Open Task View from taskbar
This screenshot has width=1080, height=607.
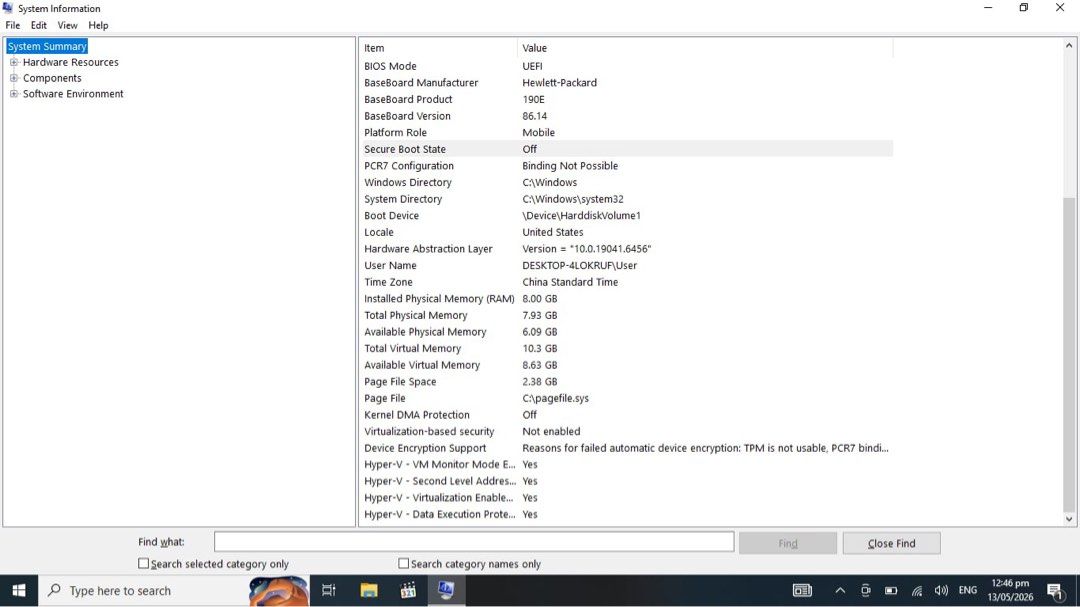pyautogui.click(x=329, y=590)
